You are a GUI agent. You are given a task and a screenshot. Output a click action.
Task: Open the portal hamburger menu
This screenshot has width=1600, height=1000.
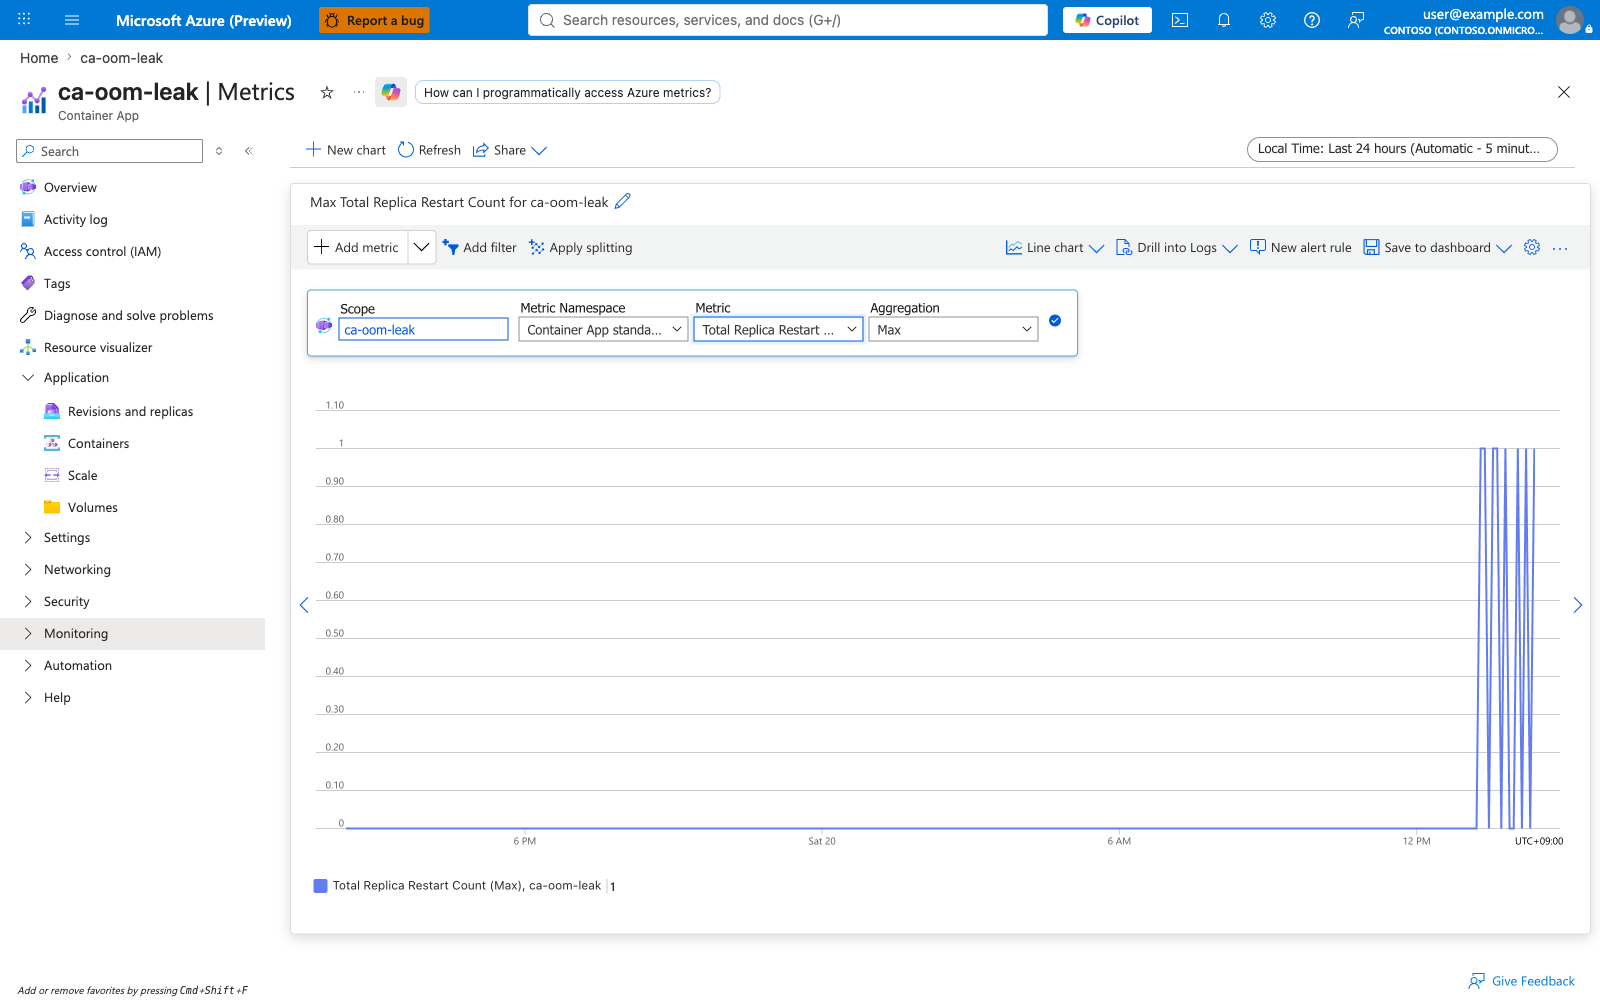coord(72,20)
